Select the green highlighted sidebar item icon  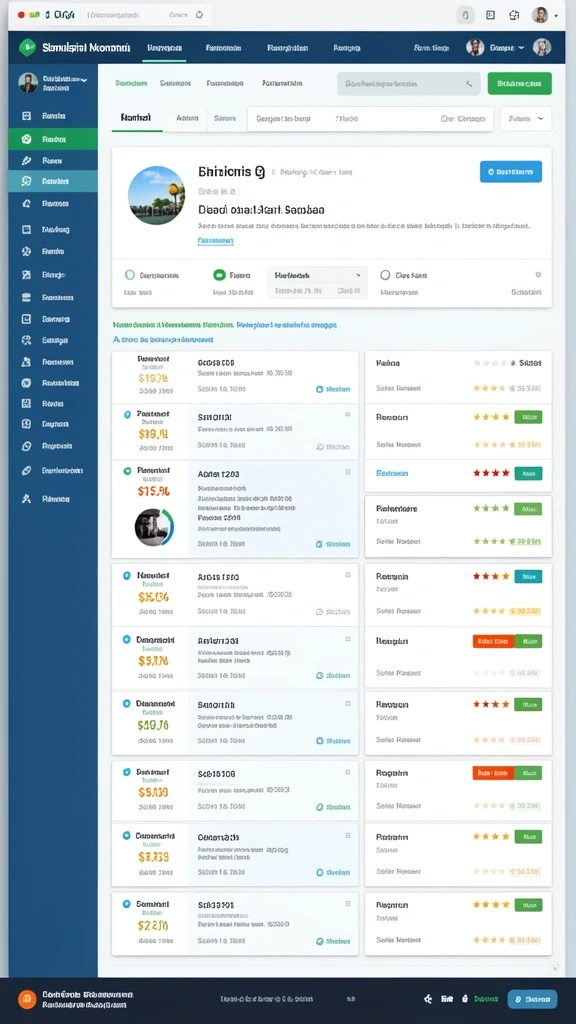(x=26, y=139)
